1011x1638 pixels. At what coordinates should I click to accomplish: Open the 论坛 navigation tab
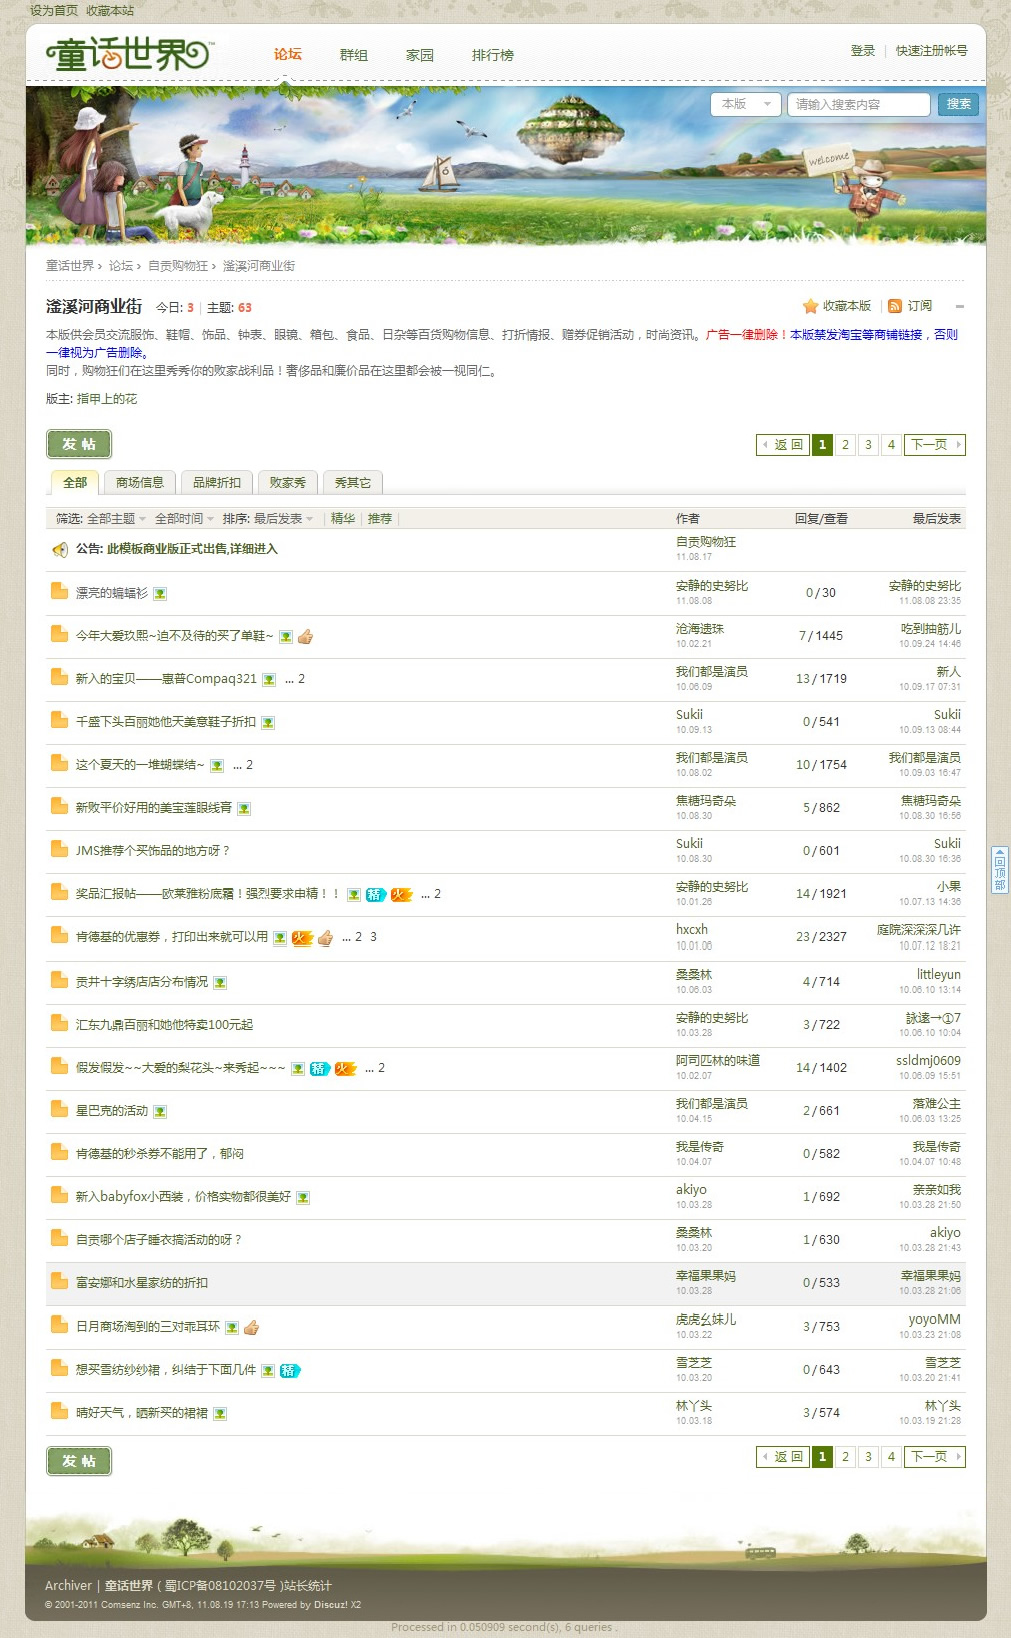tap(288, 54)
